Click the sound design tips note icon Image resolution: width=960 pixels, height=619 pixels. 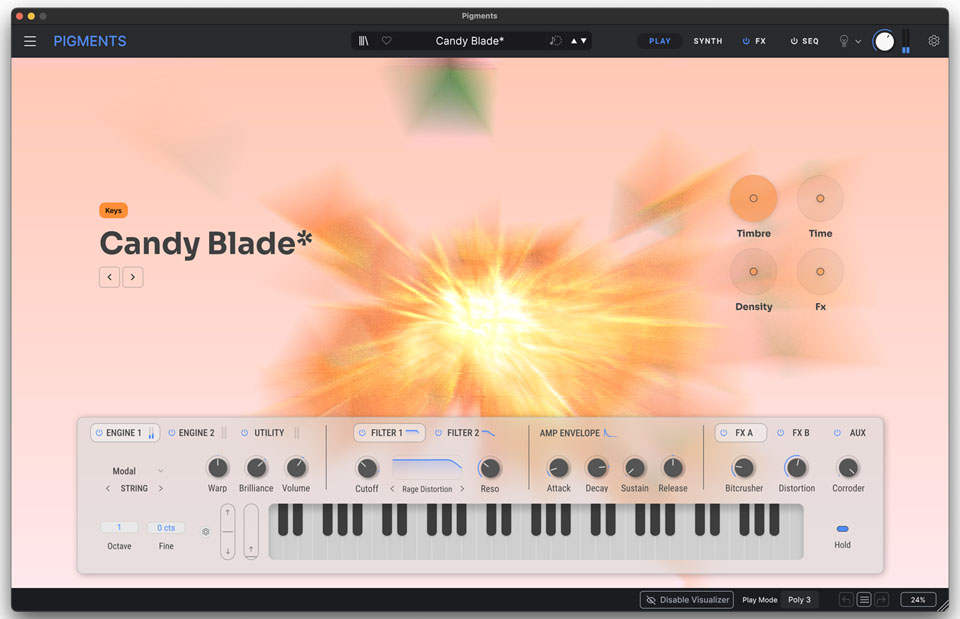tap(555, 41)
